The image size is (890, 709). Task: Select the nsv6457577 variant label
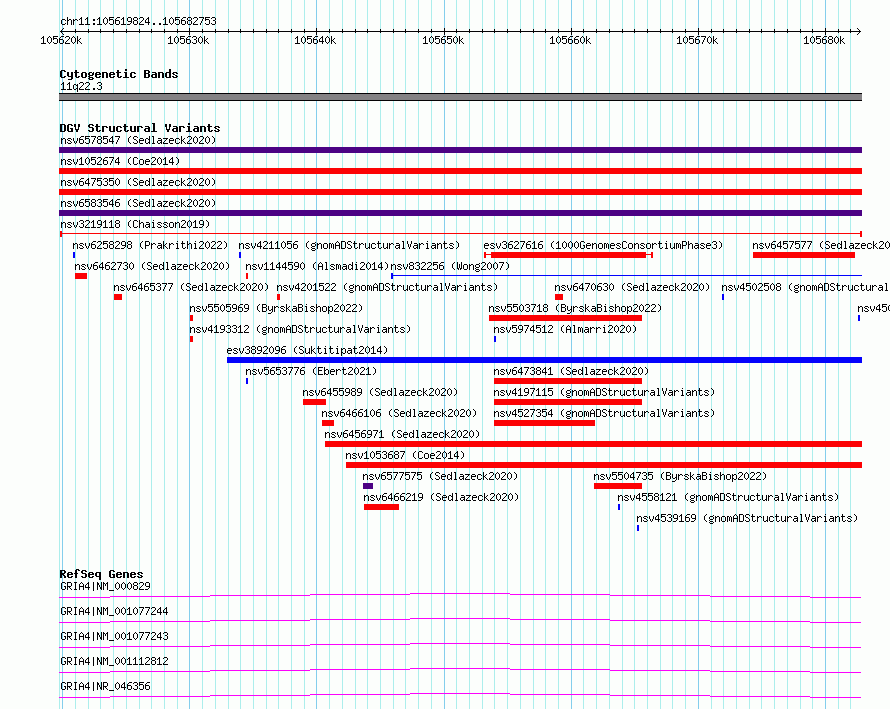pyautogui.click(x=821, y=245)
